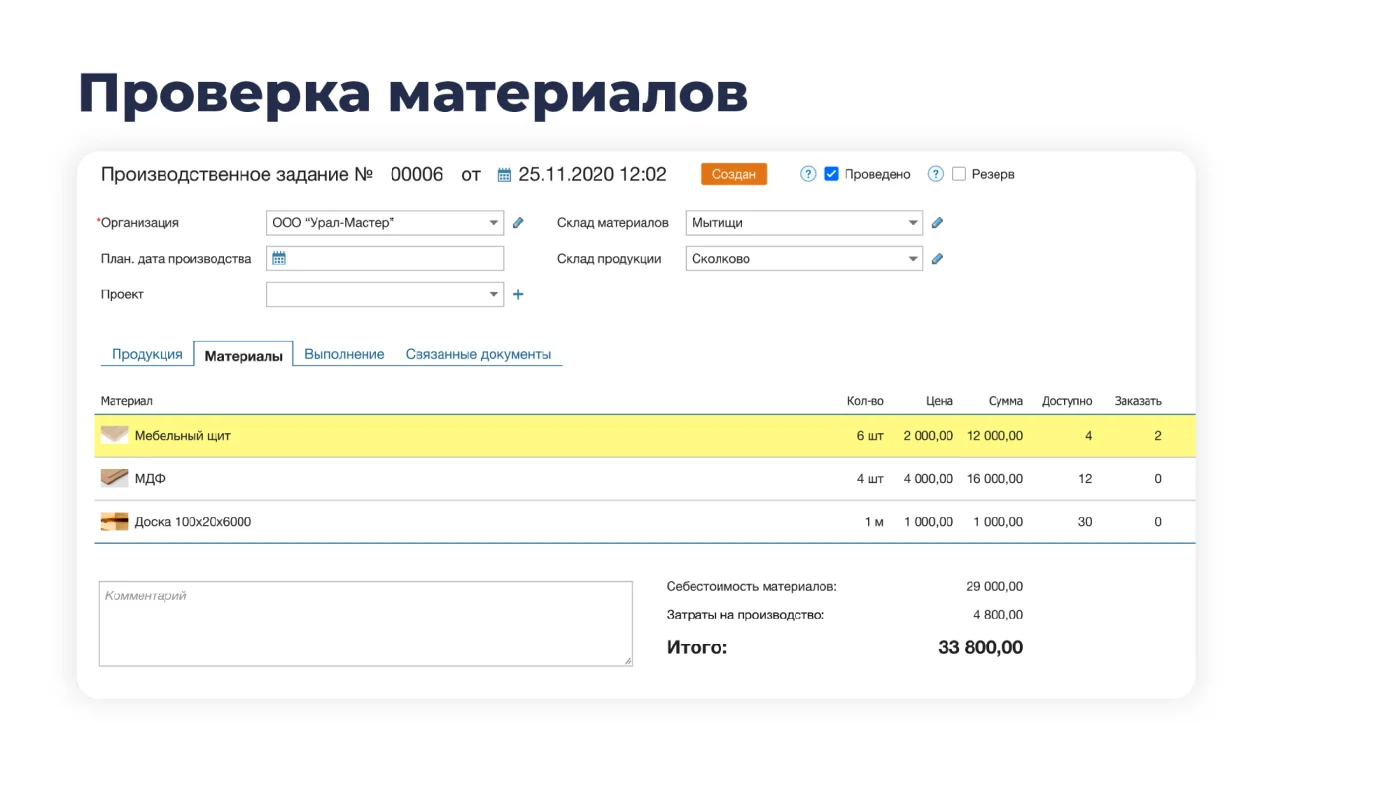
Task: Click document number 00006
Action: pyautogui.click(x=417, y=175)
